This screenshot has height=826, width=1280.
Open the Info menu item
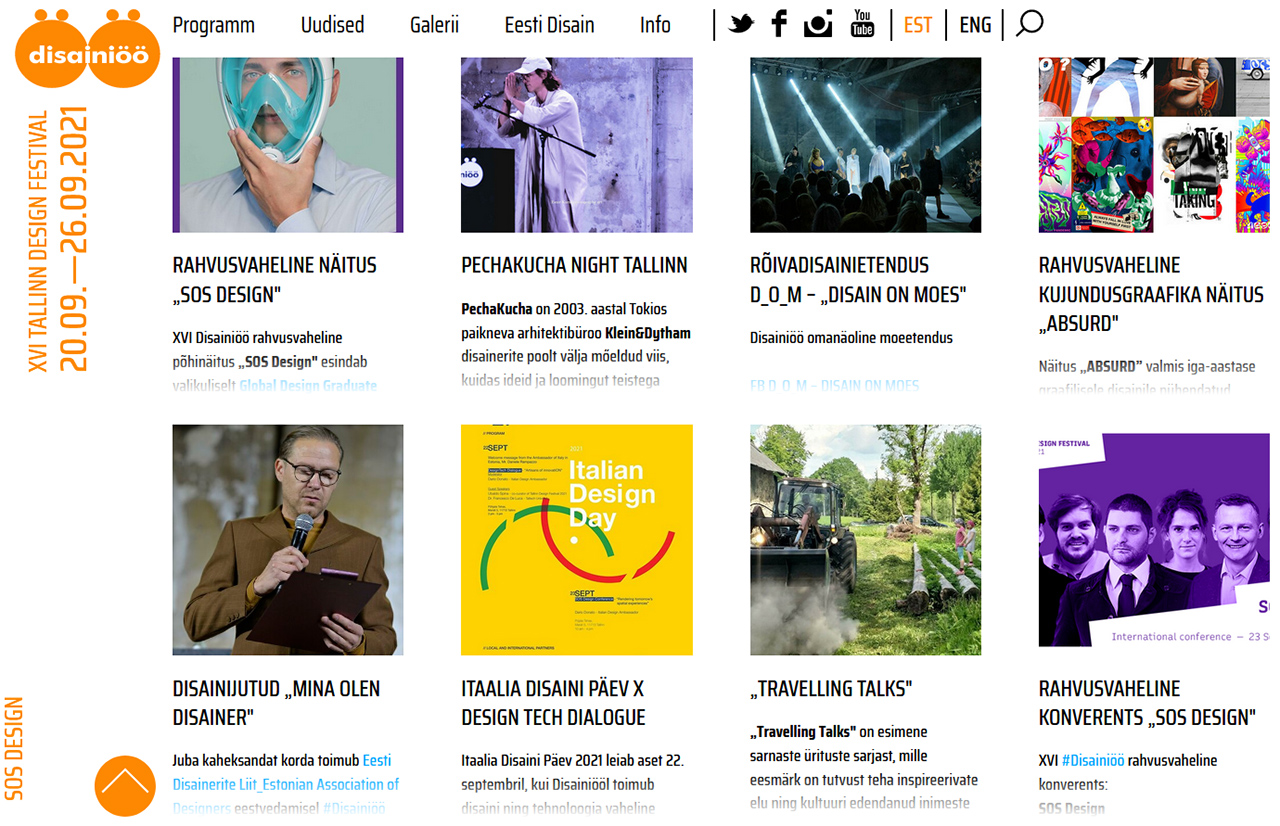click(655, 25)
